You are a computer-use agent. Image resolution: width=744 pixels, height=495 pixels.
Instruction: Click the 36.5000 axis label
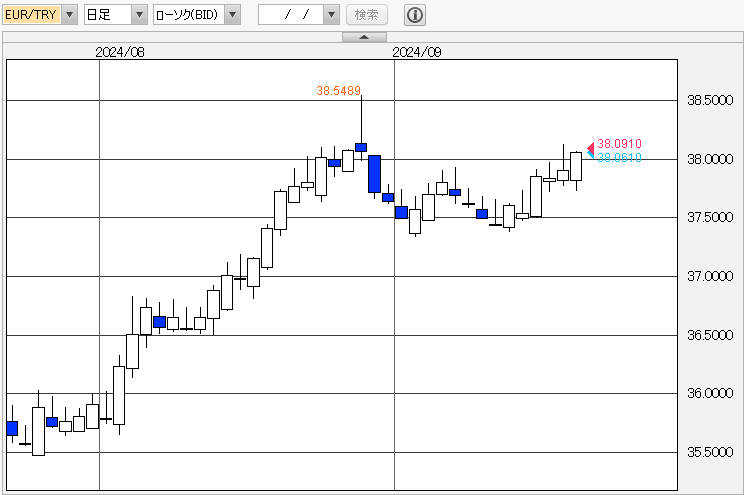click(x=710, y=335)
